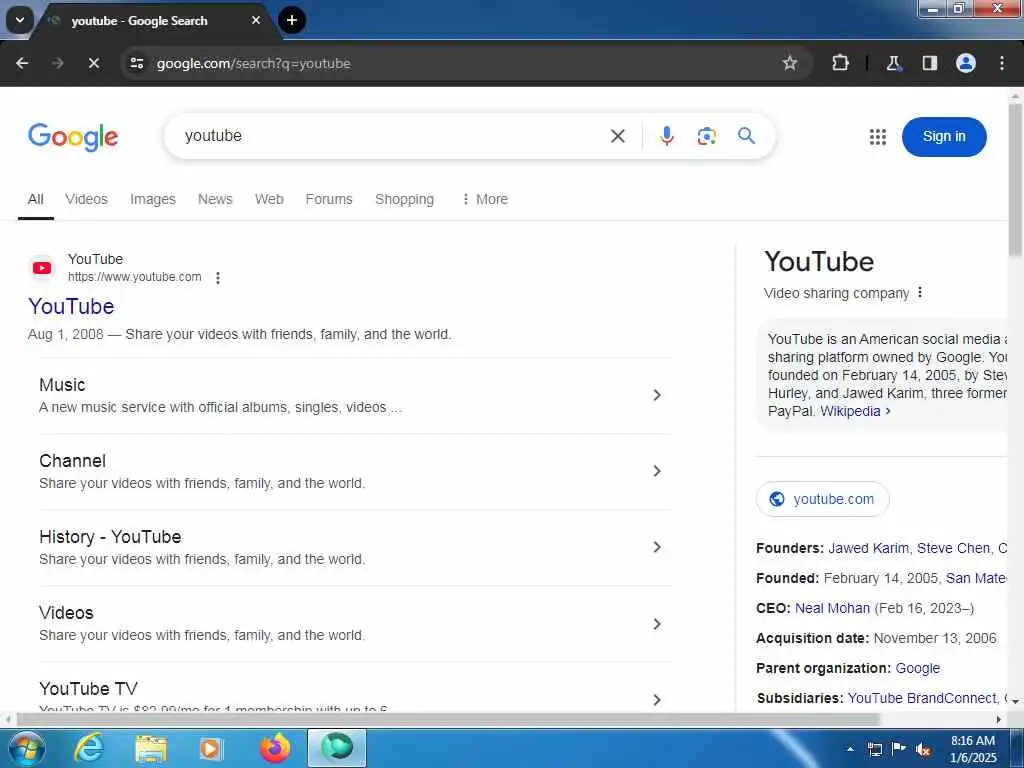Expand the Channel sitelink chevron
Image resolution: width=1024 pixels, height=768 pixels.
(x=656, y=471)
